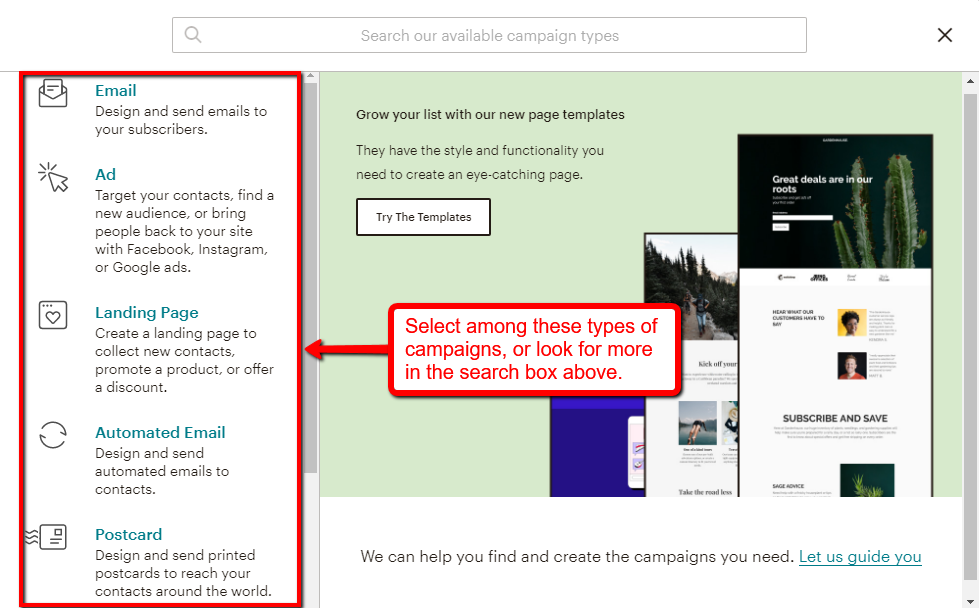Follow the Let us guide you link
The height and width of the screenshot is (608, 979).
click(x=860, y=556)
